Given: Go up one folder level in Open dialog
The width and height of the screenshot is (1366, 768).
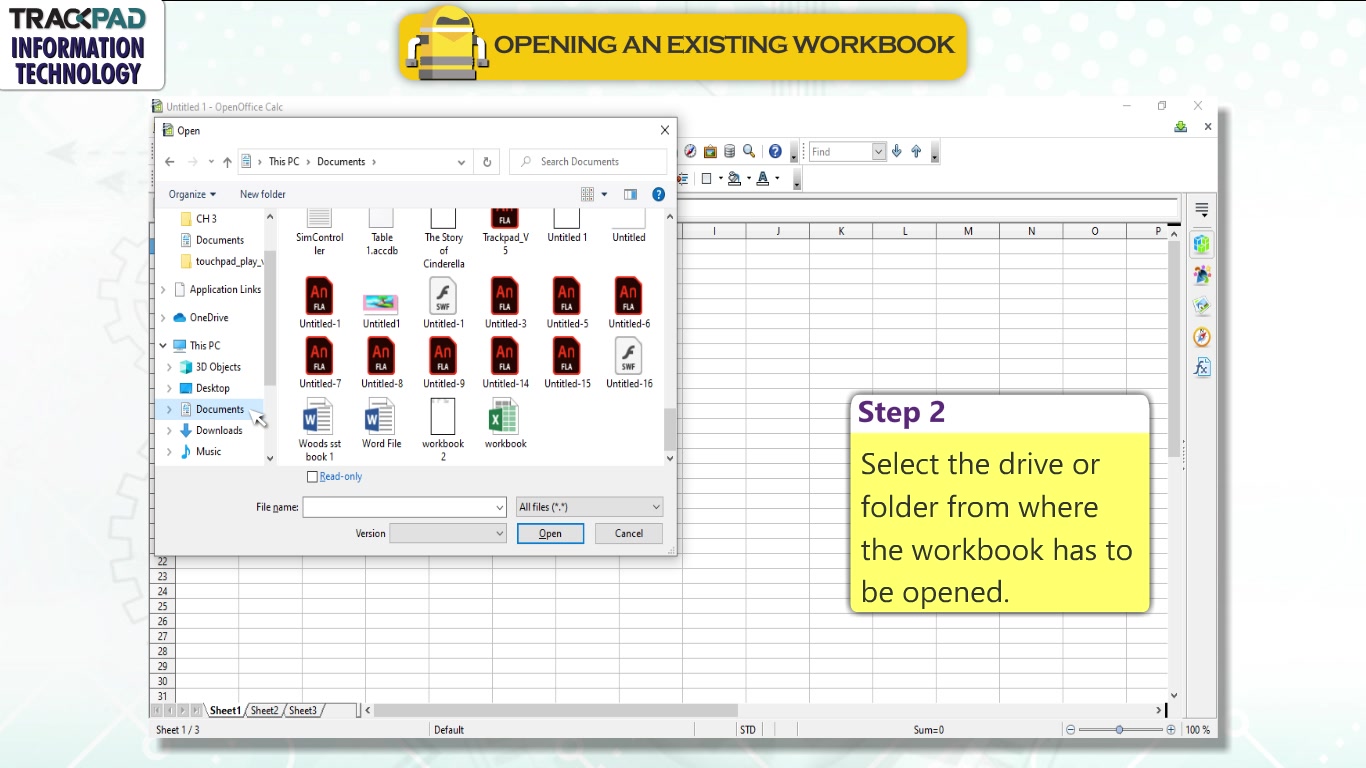Looking at the screenshot, I should (x=227, y=162).
